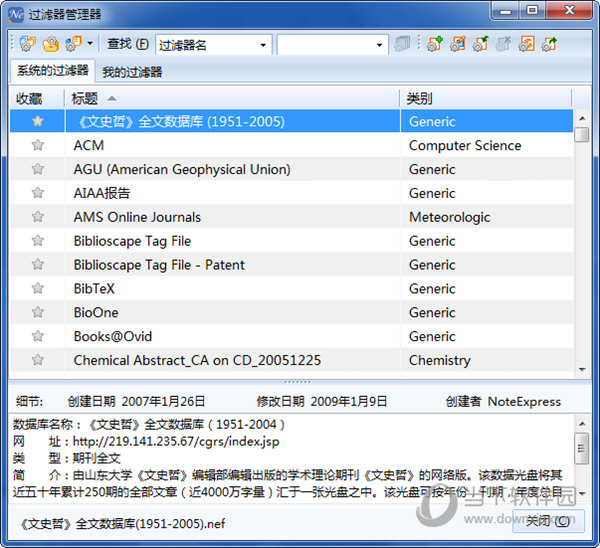The image size is (600, 548).
Task: Select the AIAA报告 filter
Action: (x=292, y=193)
